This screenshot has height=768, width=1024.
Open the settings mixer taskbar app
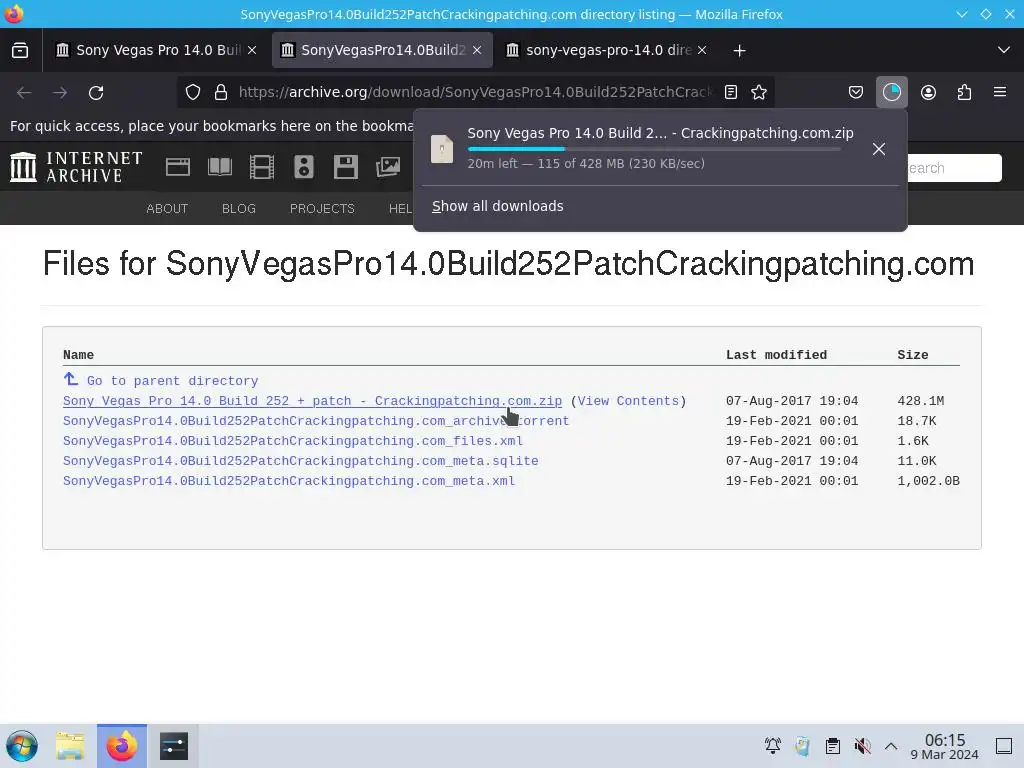pyautogui.click(x=174, y=746)
